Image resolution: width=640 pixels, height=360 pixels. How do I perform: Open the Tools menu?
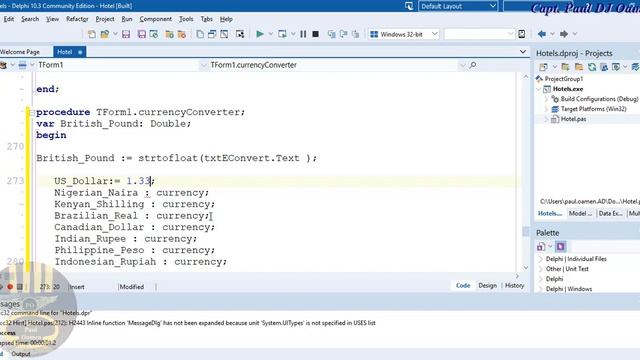tap(186, 19)
